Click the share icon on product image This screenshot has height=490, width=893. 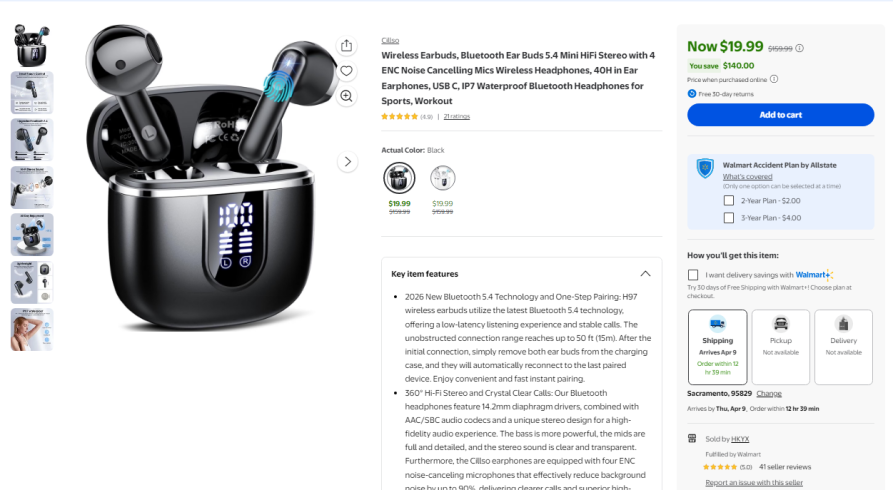346,46
